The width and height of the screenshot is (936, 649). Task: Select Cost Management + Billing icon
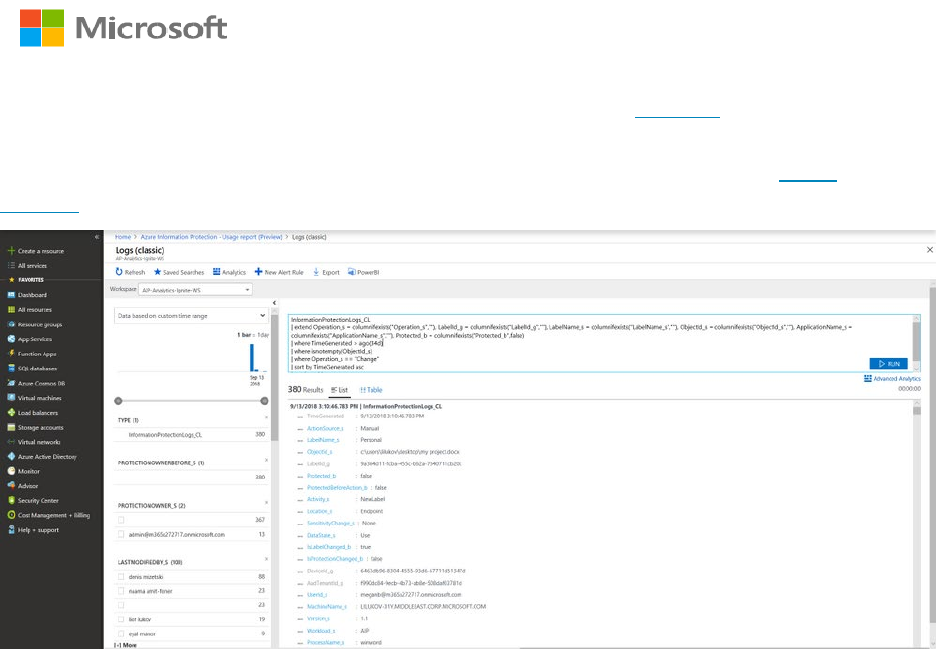[11, 515]
